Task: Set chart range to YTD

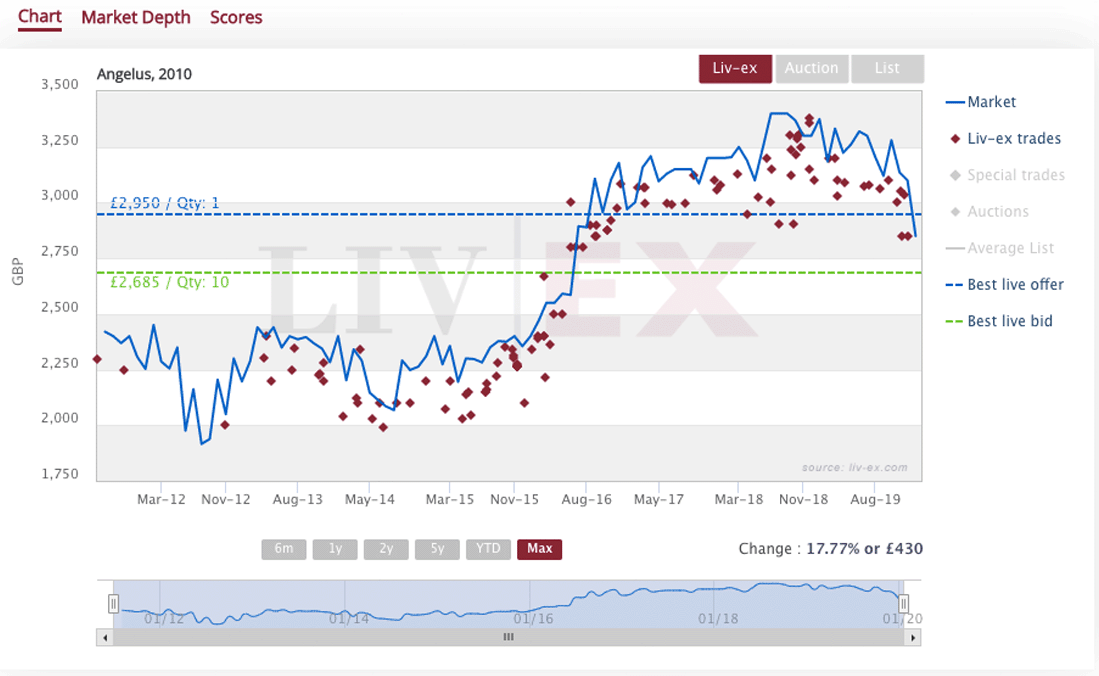Action: click(x=489, y=549)
